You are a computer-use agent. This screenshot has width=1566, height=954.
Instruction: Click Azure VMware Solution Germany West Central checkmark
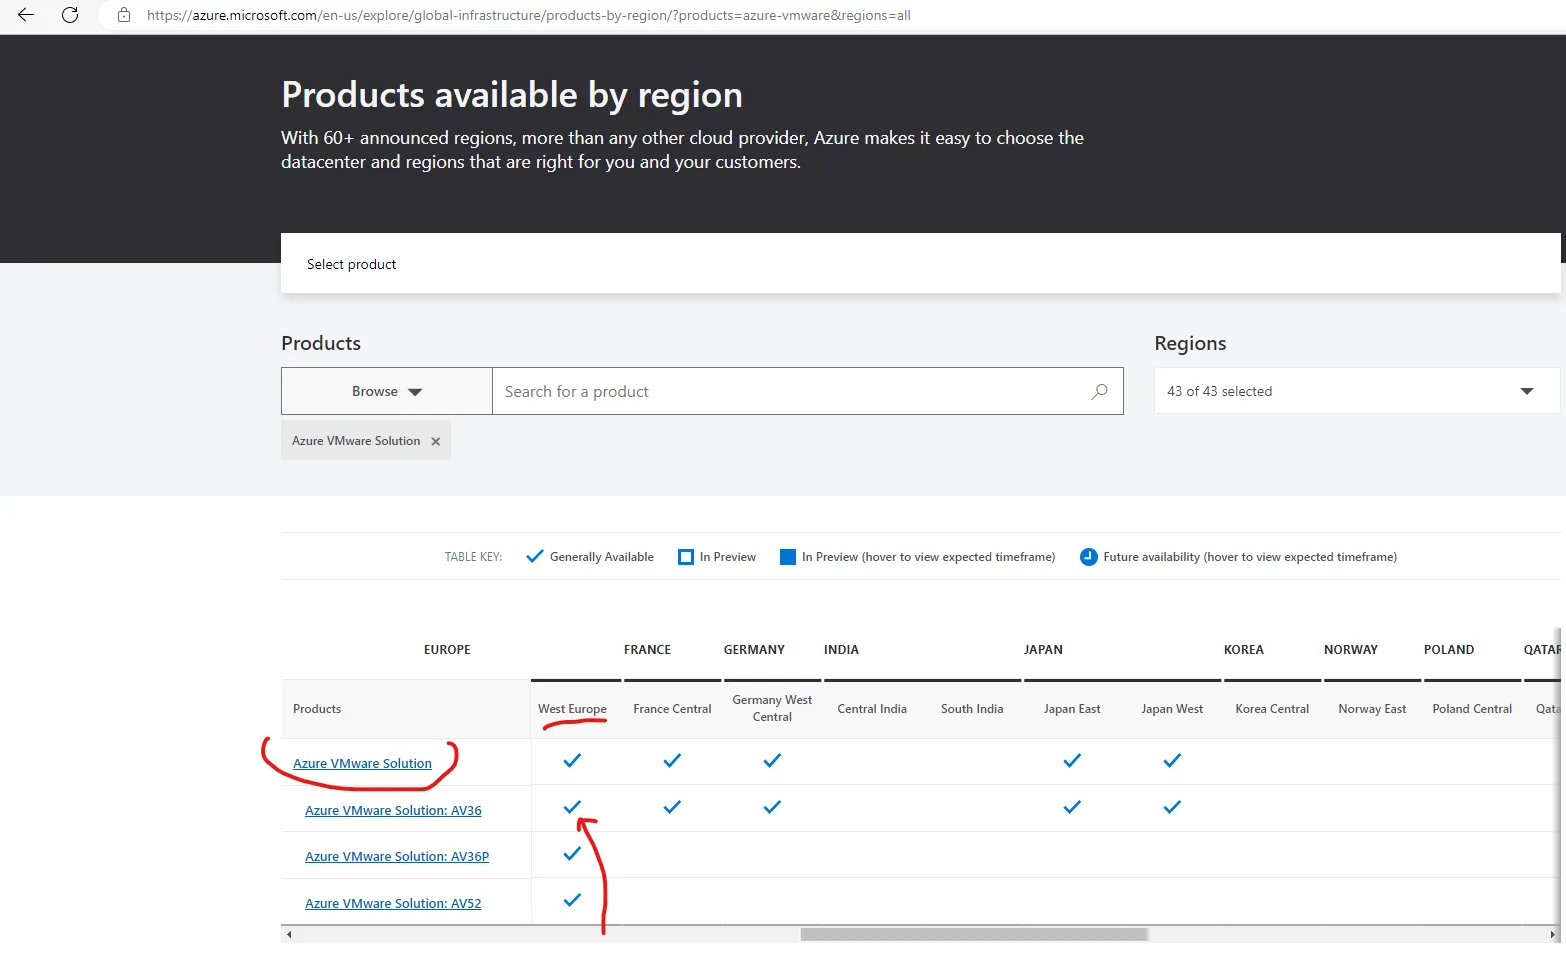772,761
